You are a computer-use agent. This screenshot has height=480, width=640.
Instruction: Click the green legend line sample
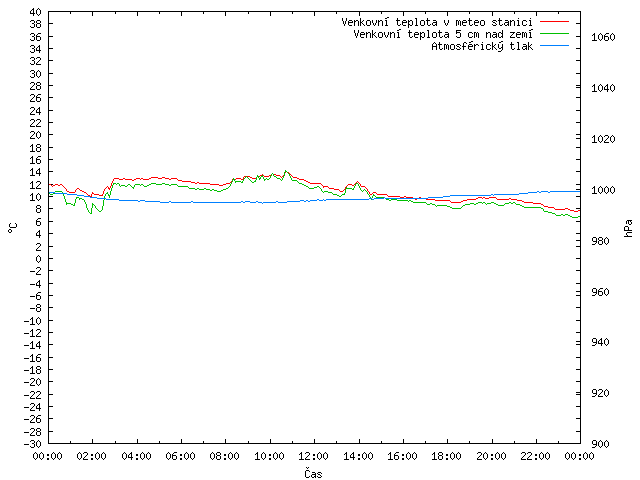(x=554, y=34)
